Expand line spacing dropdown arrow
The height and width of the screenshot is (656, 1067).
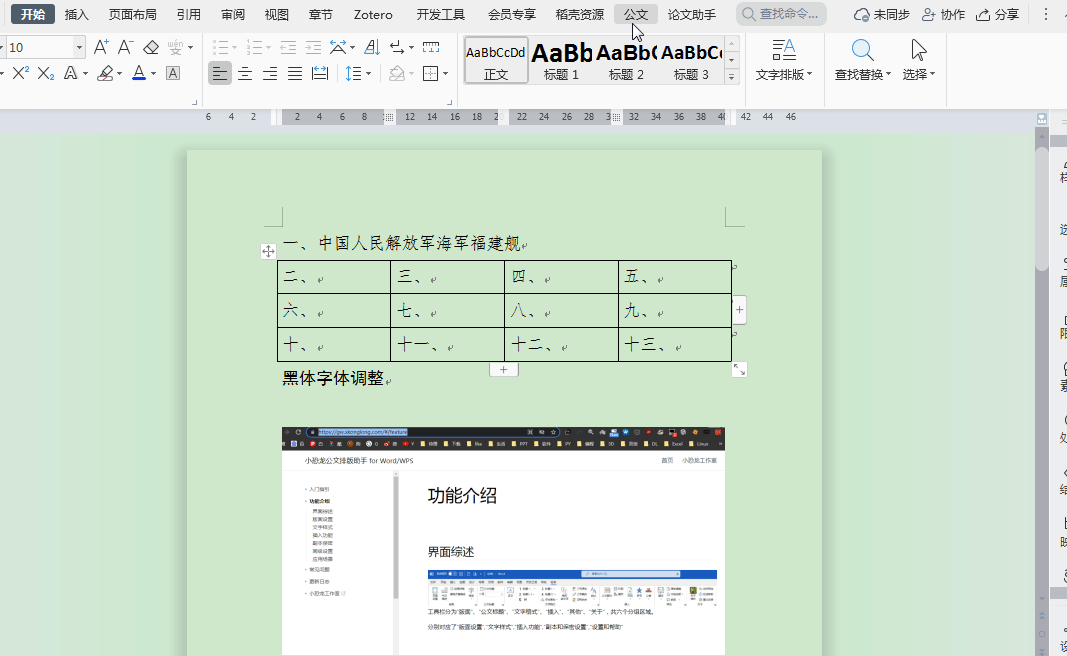(x=368, y=73)
